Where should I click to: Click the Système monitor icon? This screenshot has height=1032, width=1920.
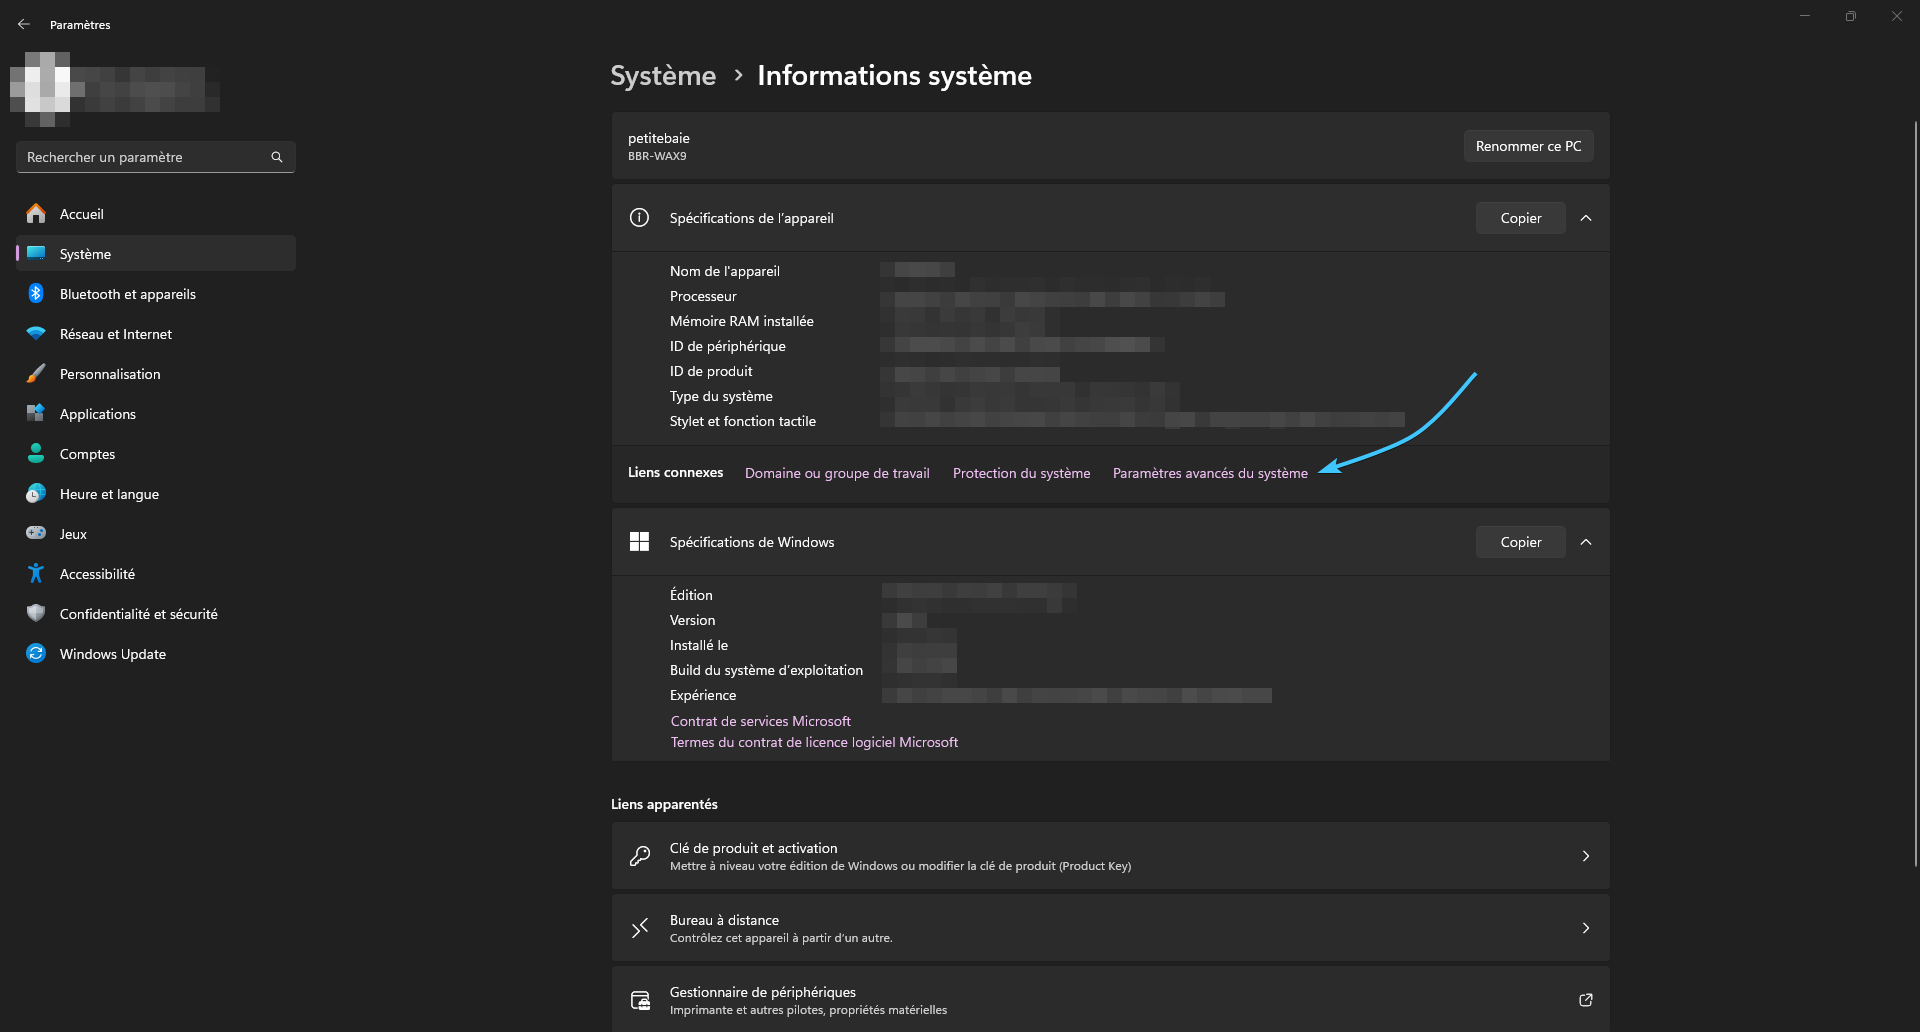36,254
